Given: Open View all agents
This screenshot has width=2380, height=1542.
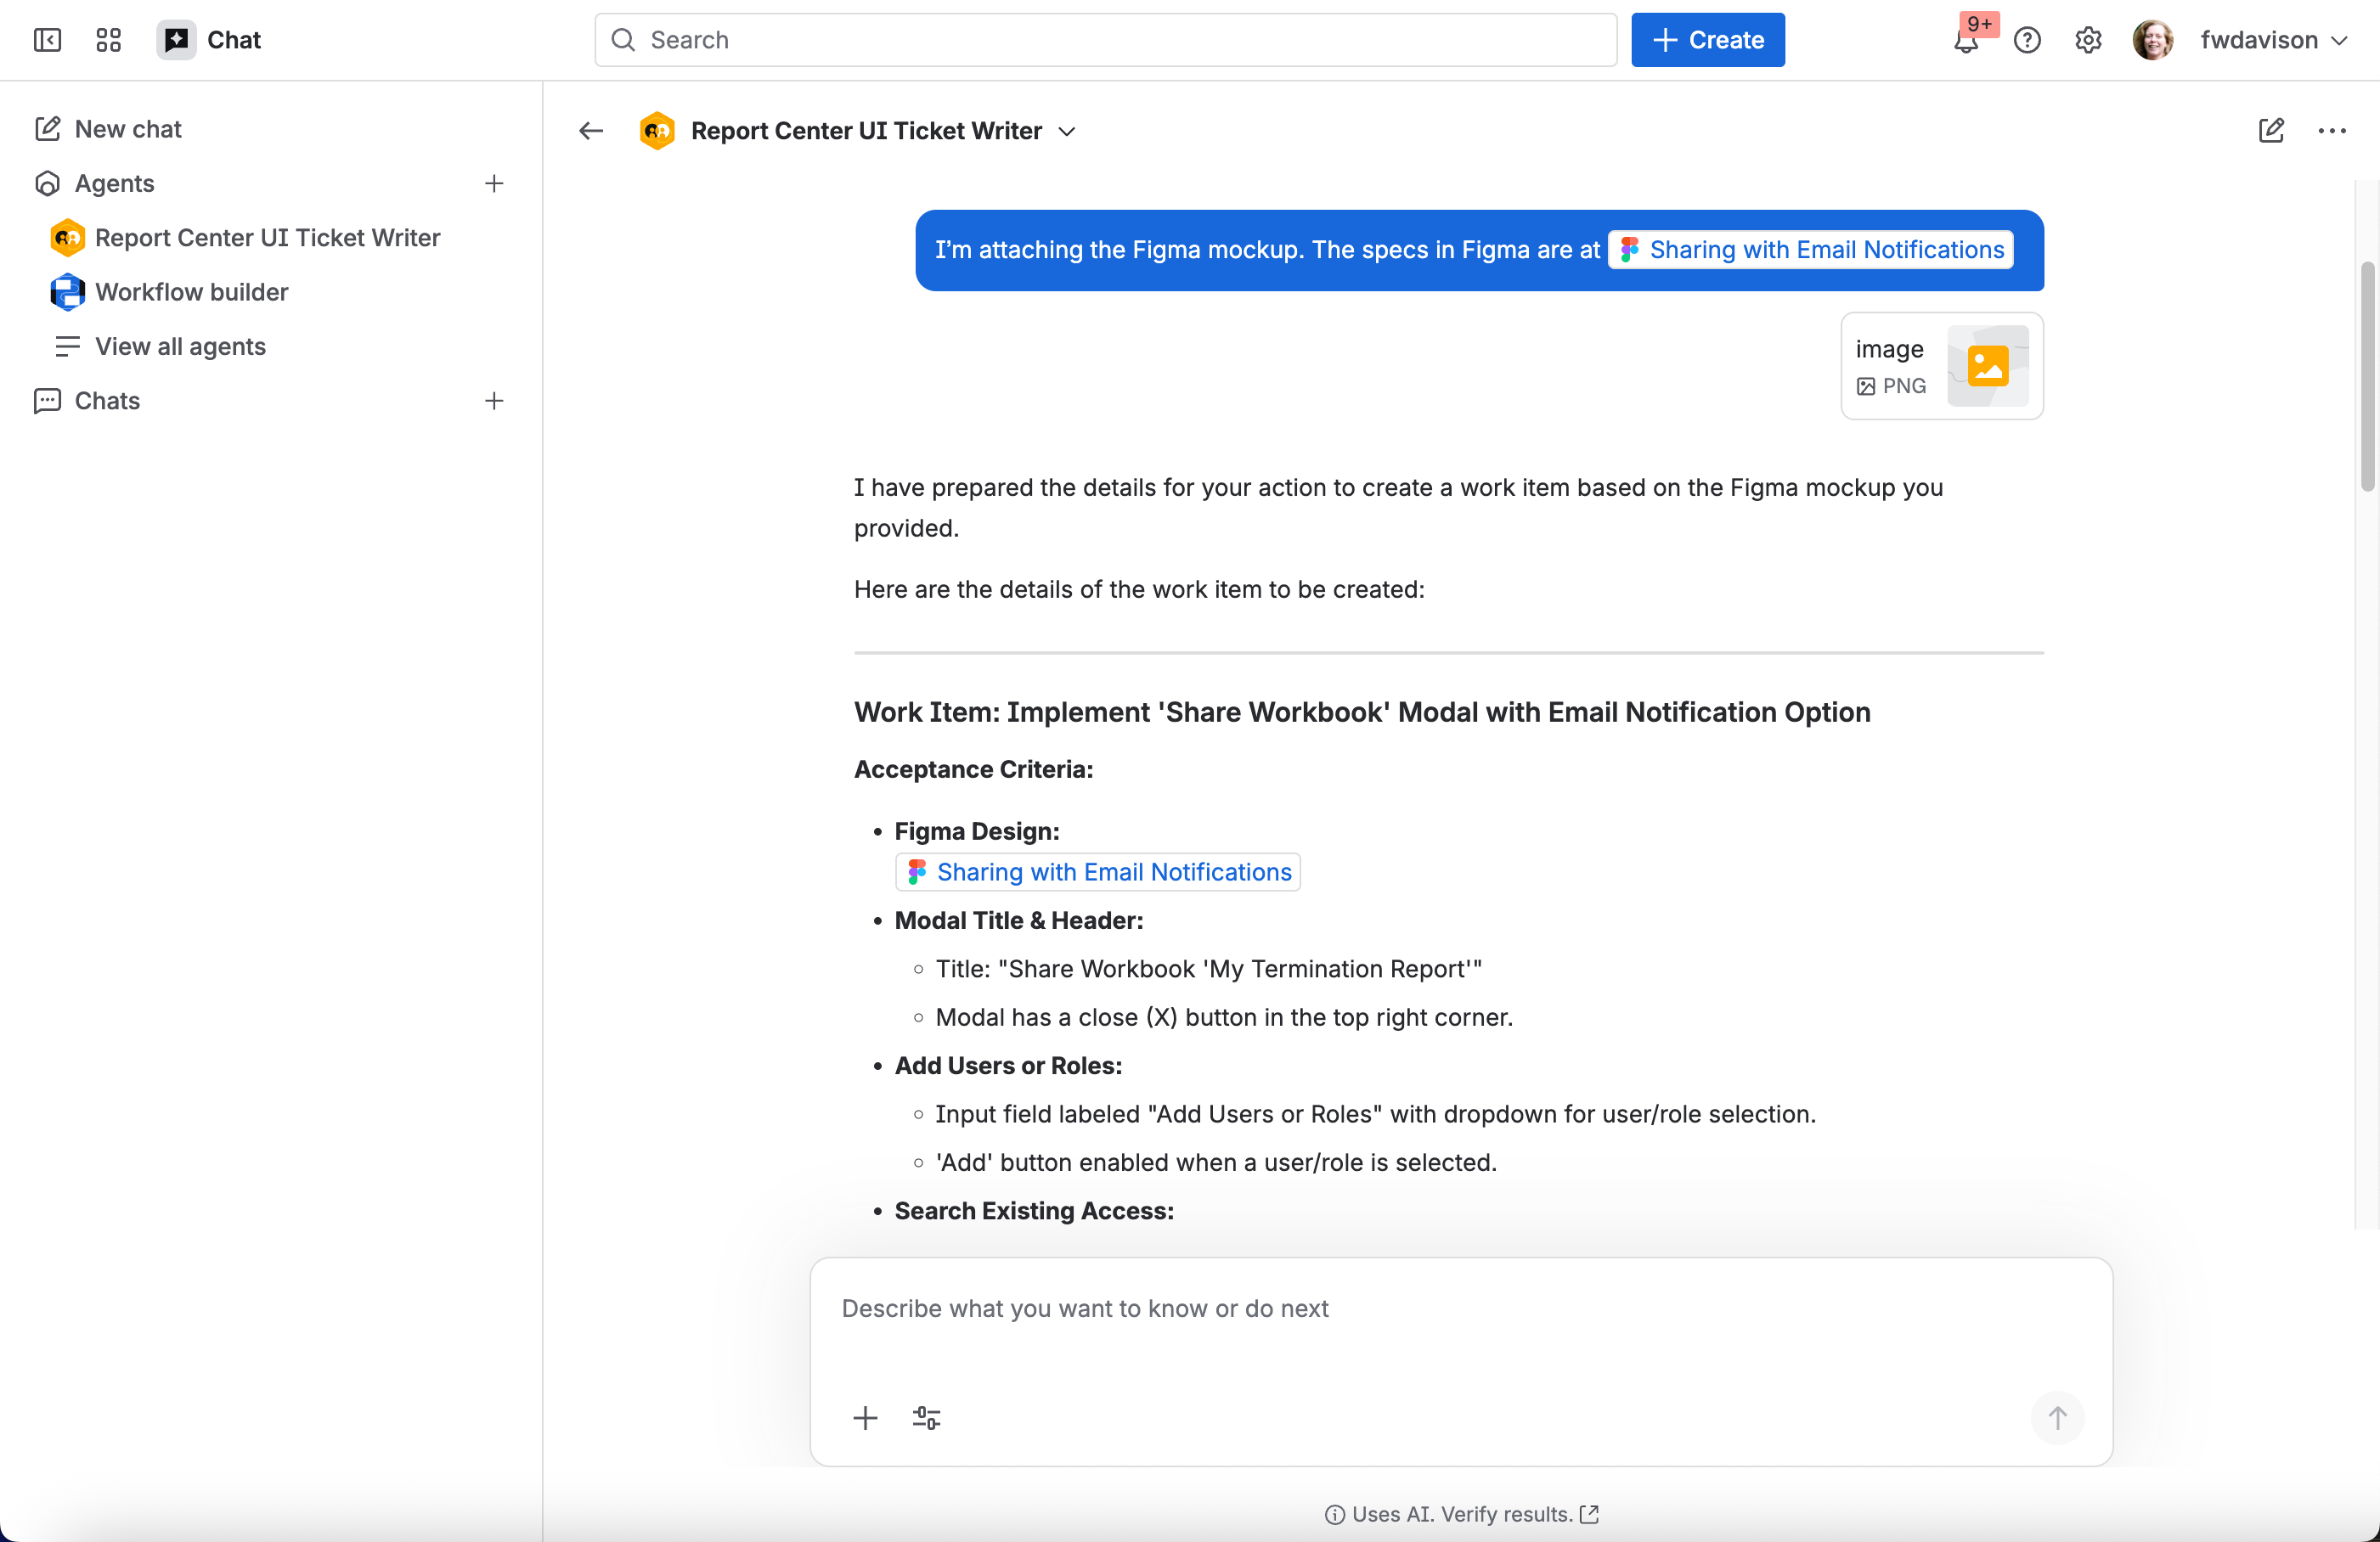Looking at the screenshot, I should tap(180, 346).
